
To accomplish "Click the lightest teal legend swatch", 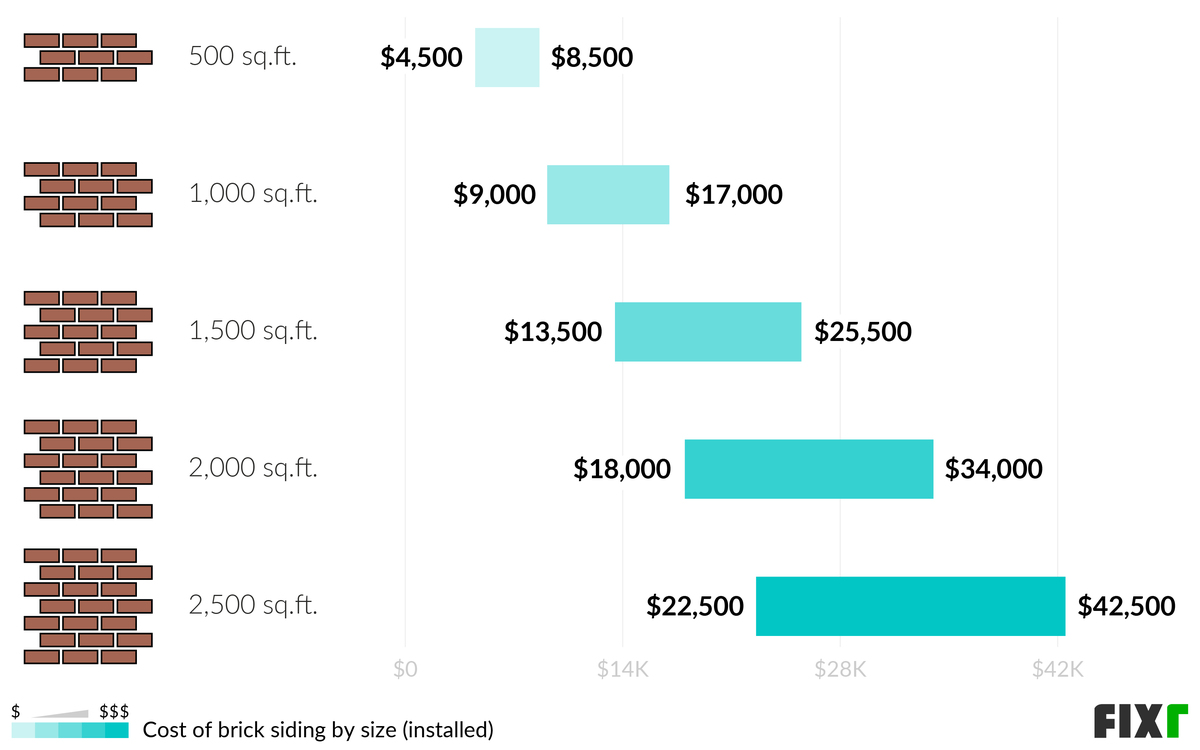I will pos(23,731).
